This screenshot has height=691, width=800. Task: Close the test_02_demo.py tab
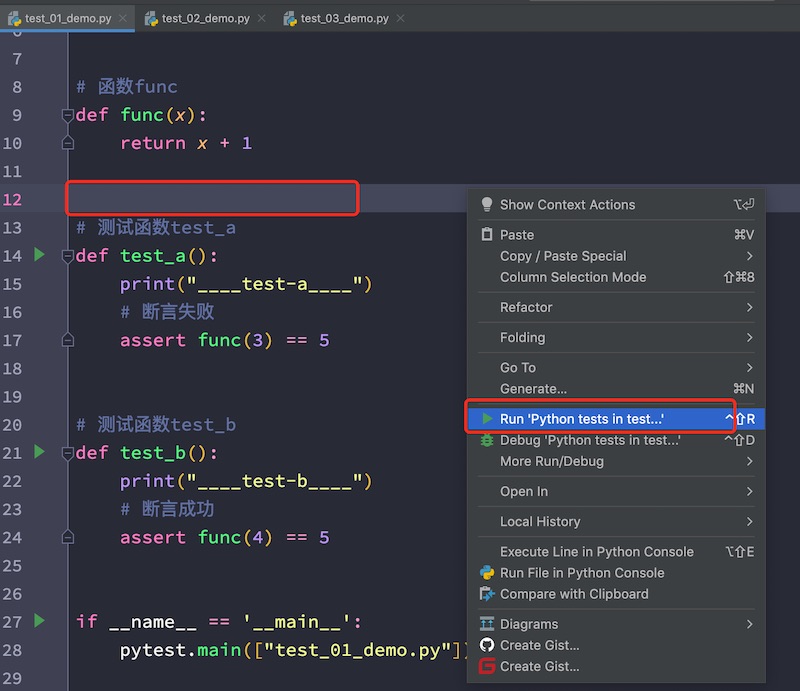pyautogui.click(x=261, y=18)
